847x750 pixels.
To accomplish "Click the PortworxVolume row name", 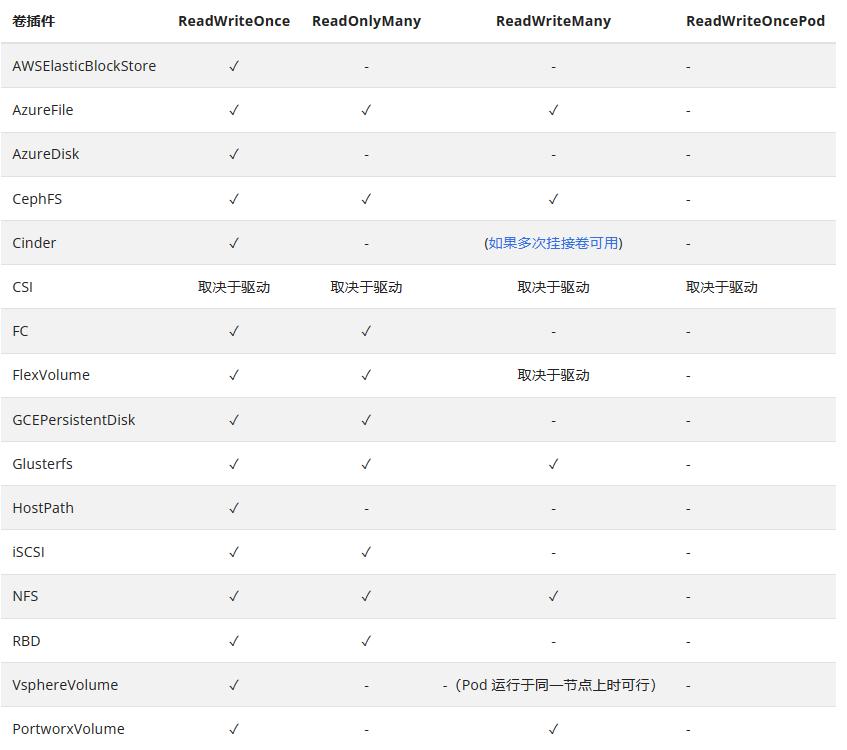I will pyautogui.click(x=69, y=729).
